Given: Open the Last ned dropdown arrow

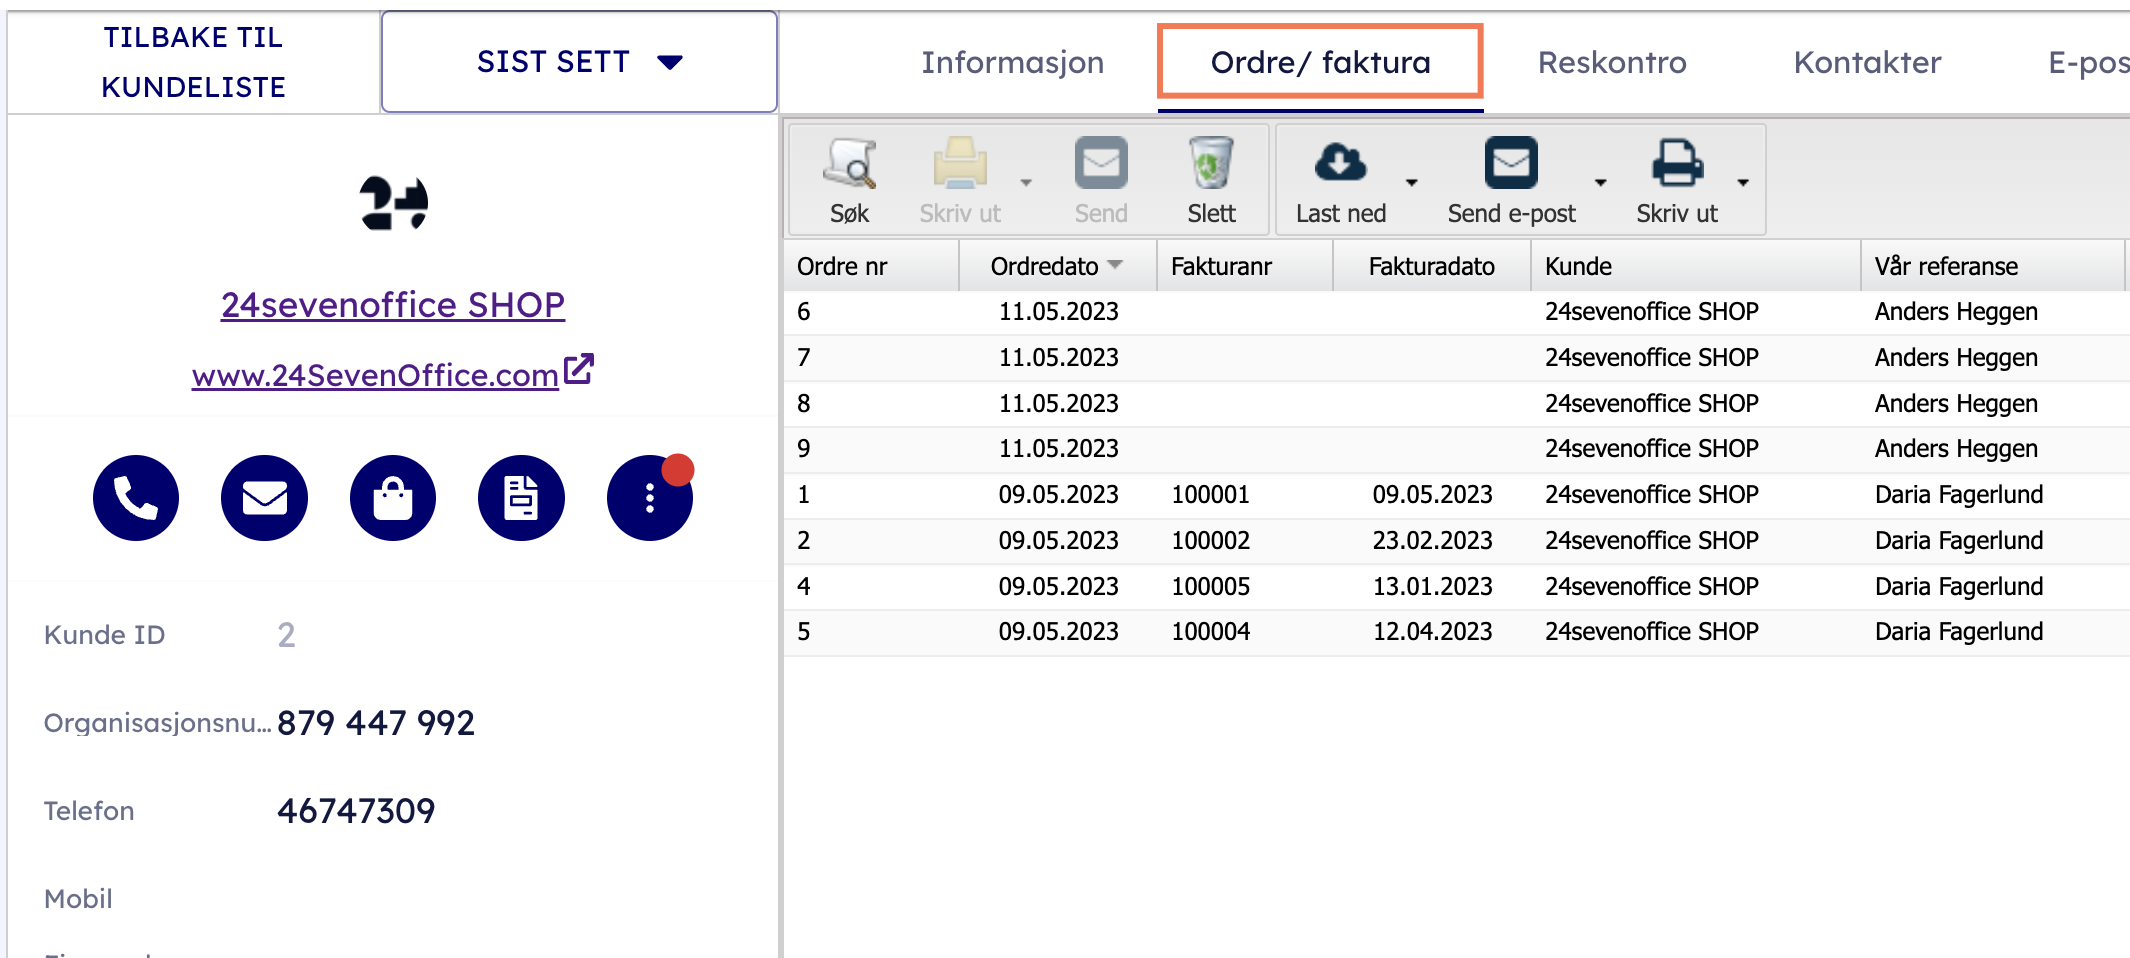Looking at the screenshot, I should point(1412,182).
